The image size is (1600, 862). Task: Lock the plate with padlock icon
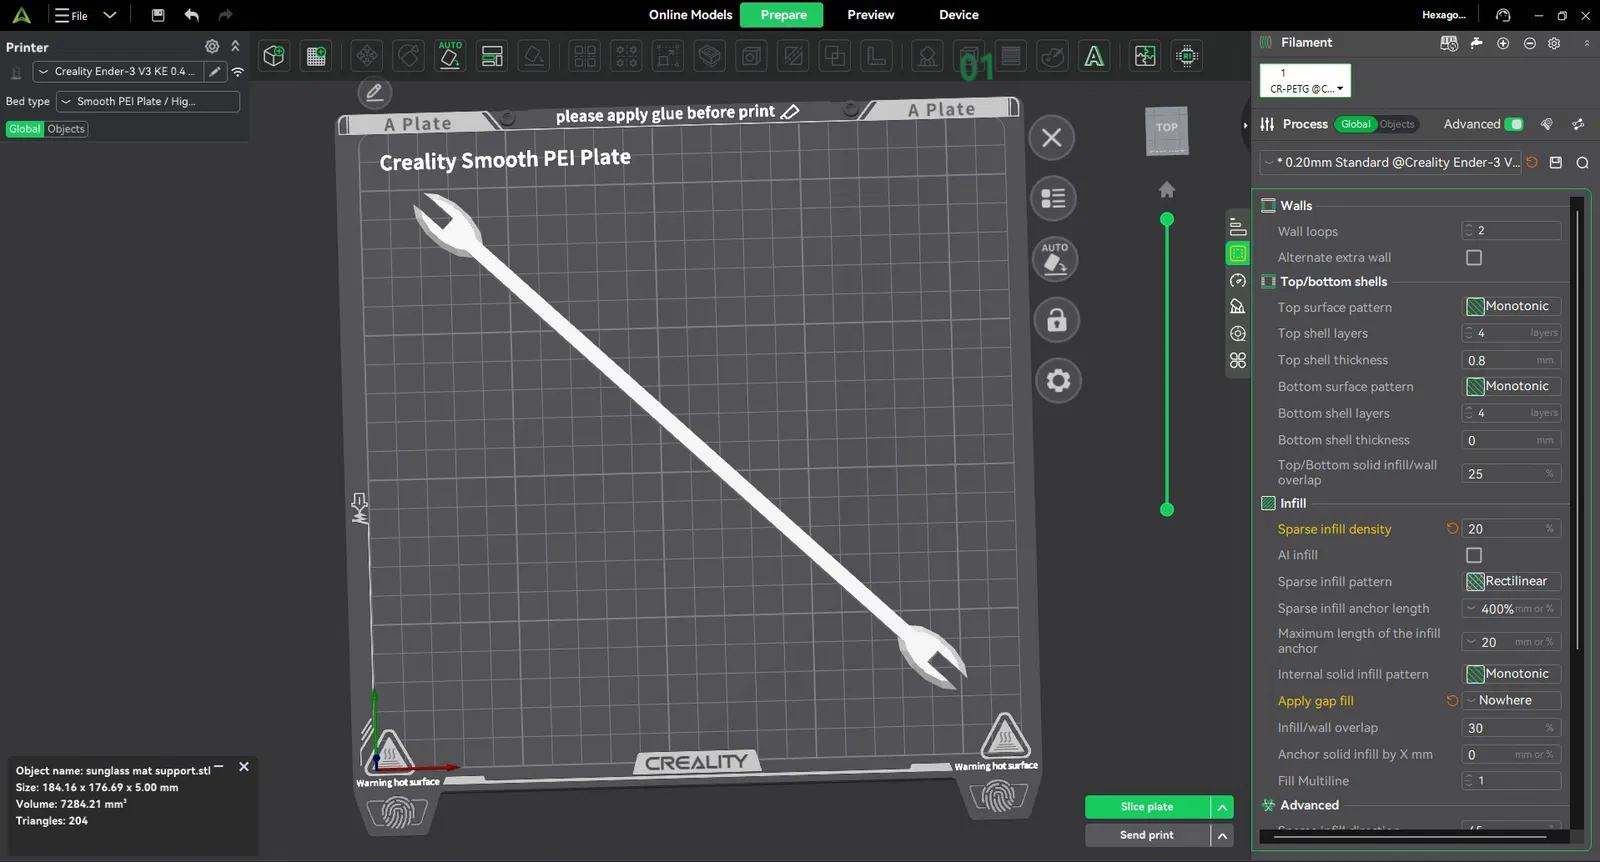point(1057,320)
